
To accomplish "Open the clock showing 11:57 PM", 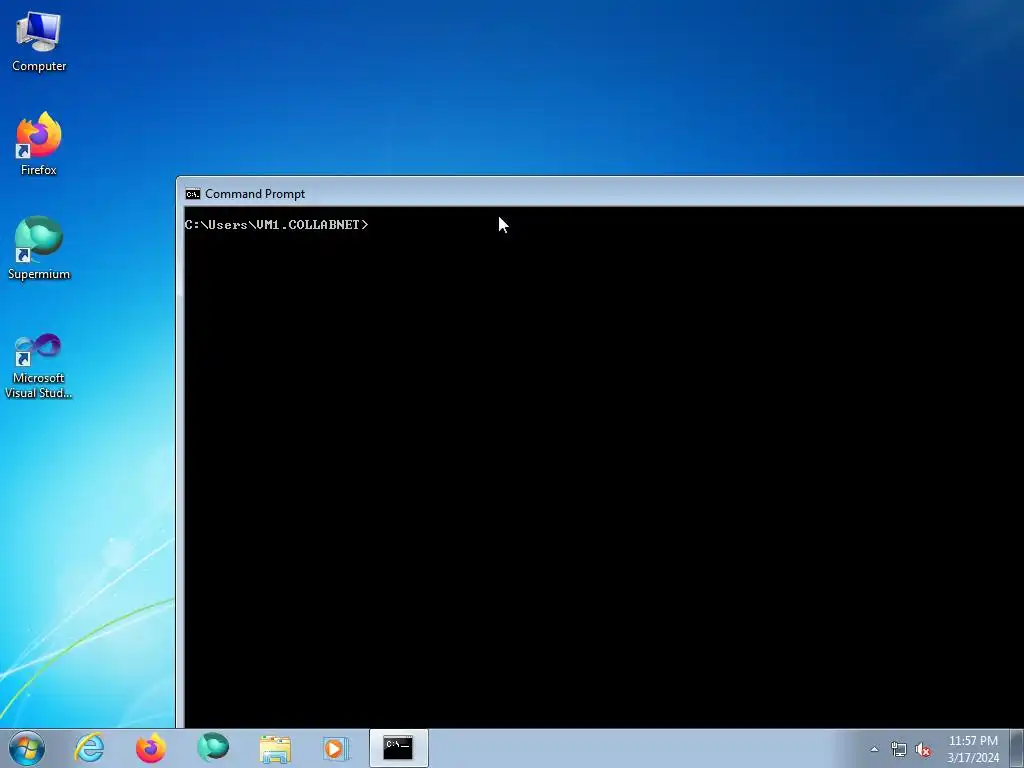I will (973, 749).
